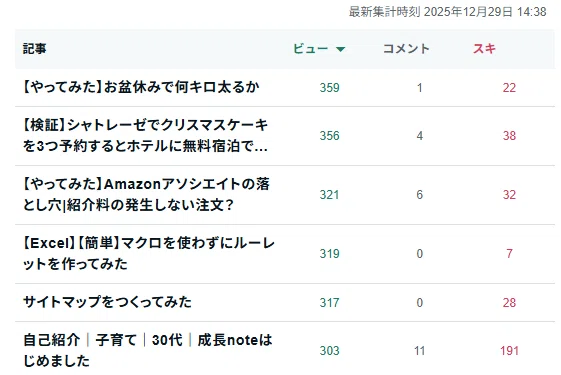The width and height of the screenshot is (561, 375).
Task: Click the 38 スキ count
Action: pyautogui.click(x=509, y=136)
